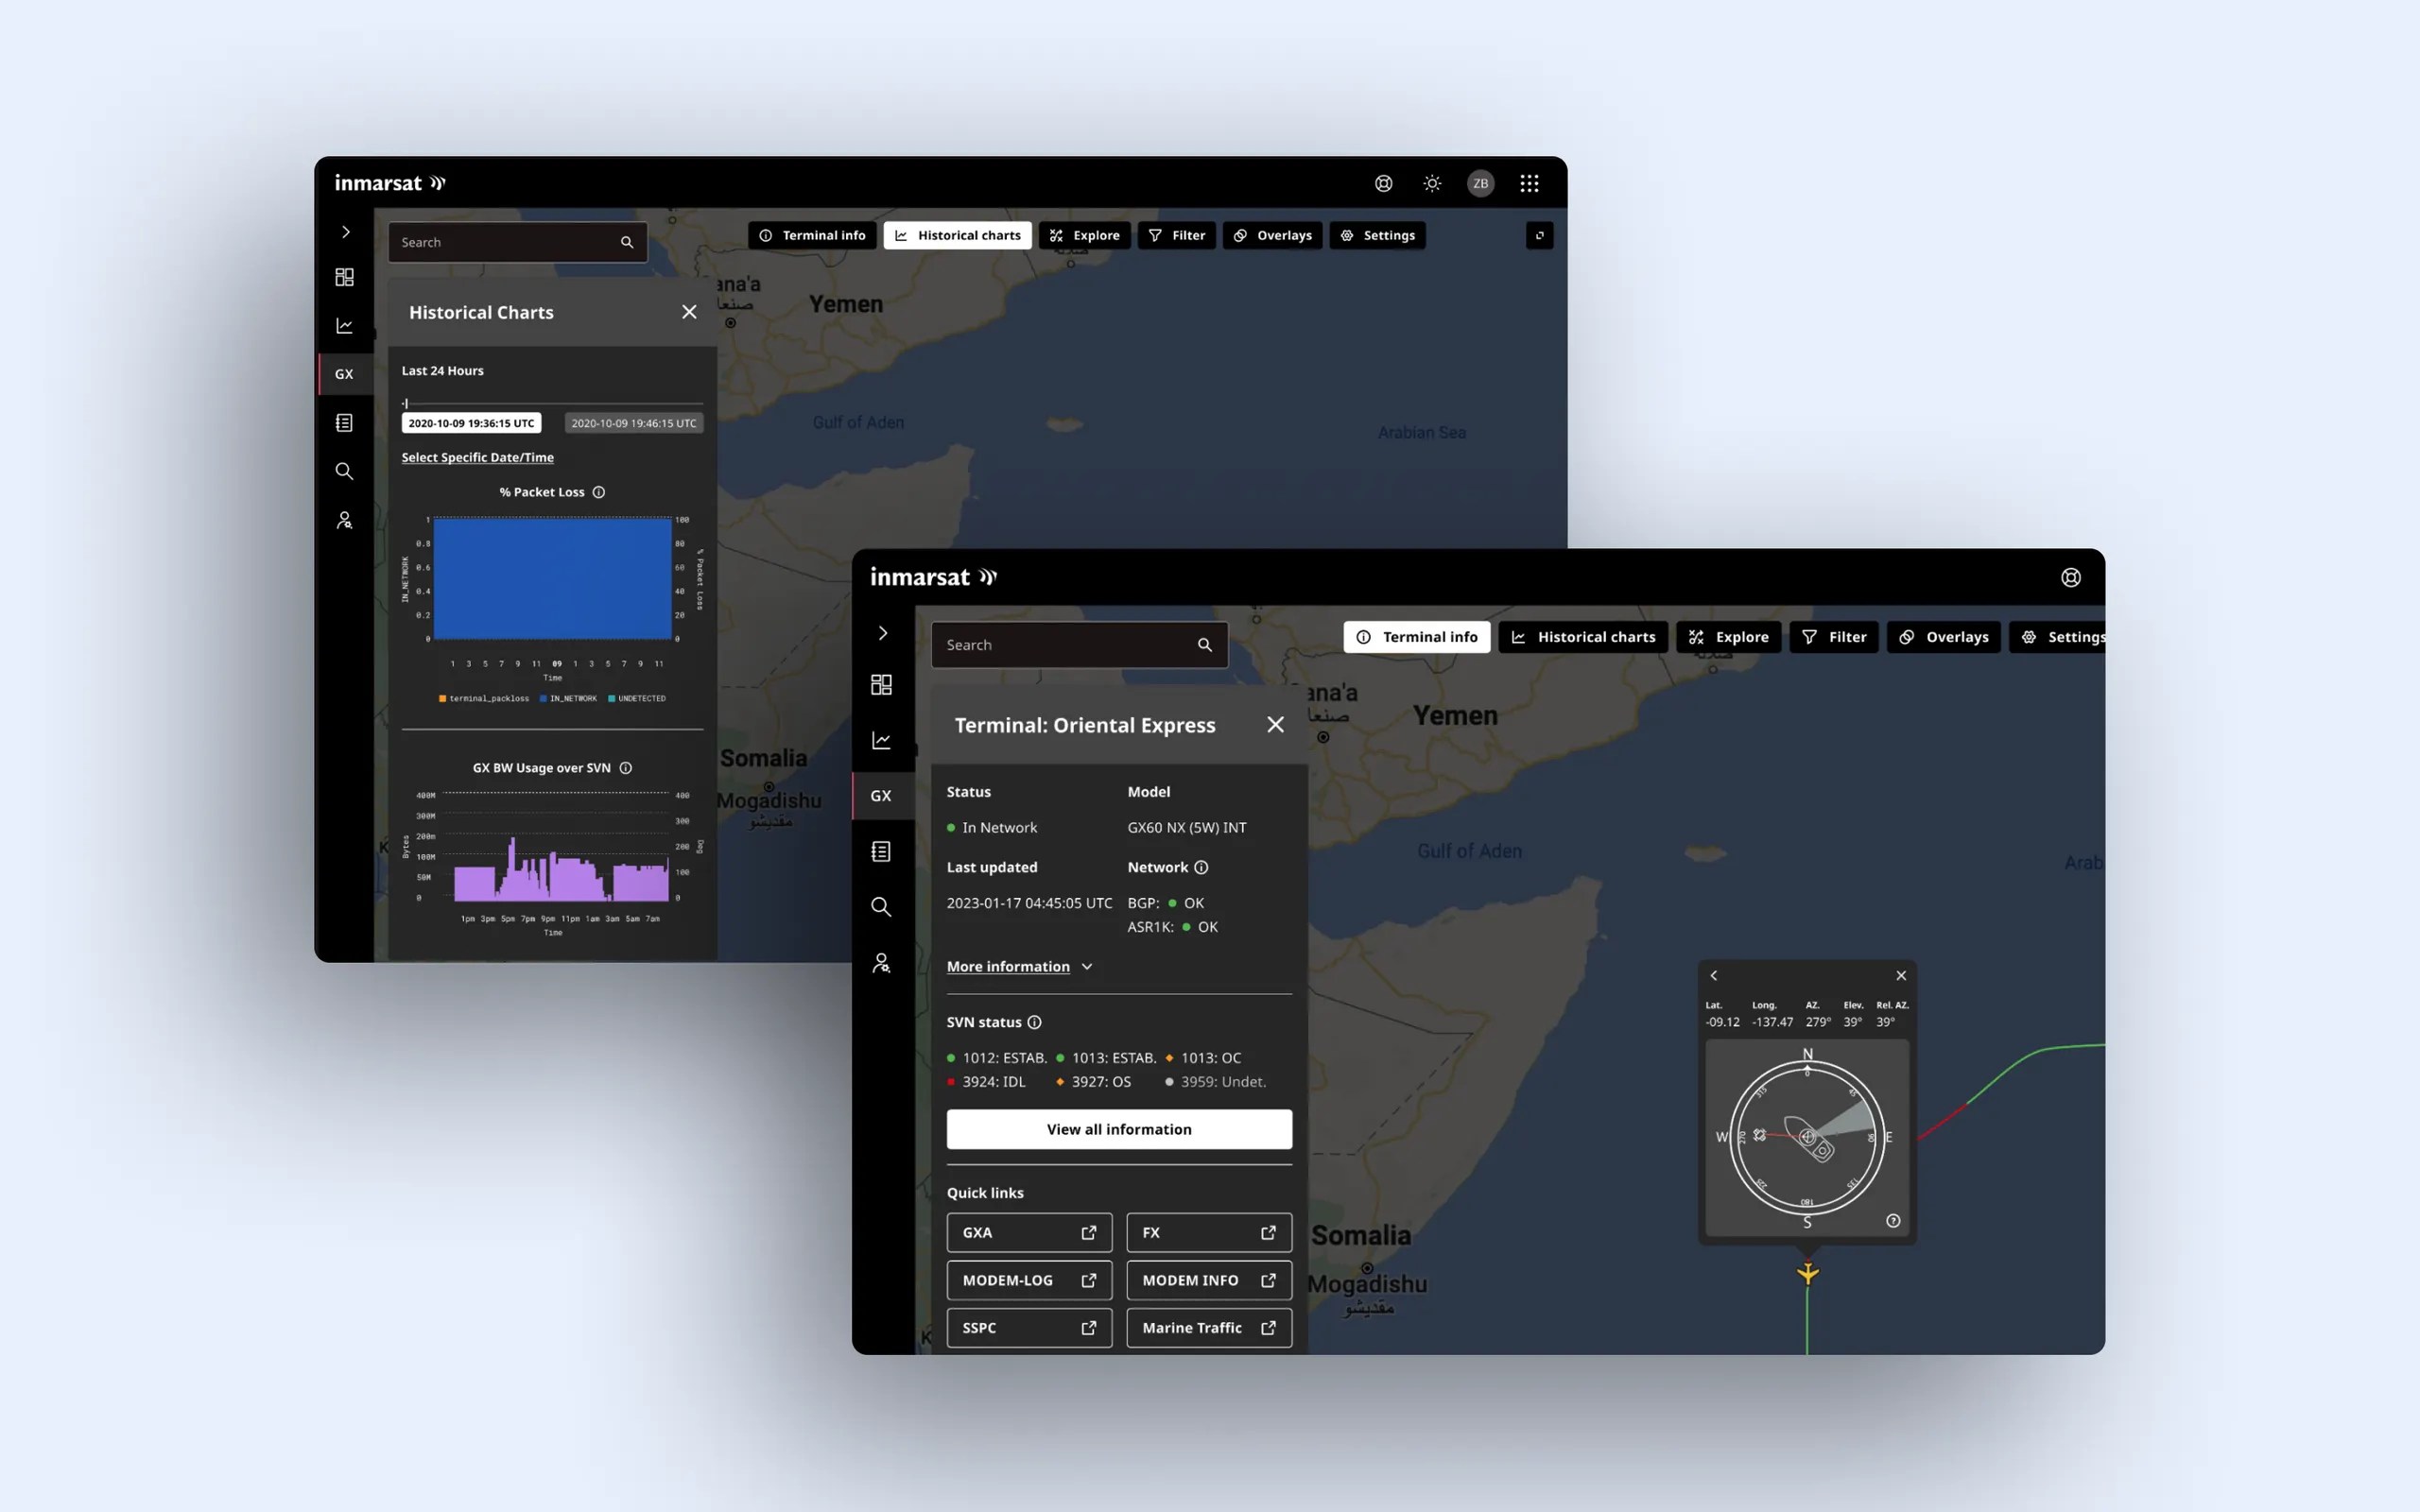Switch map to fullscreen with expand toggle
Screen dimensions: 2420x1512
(x=1540, y=236)
